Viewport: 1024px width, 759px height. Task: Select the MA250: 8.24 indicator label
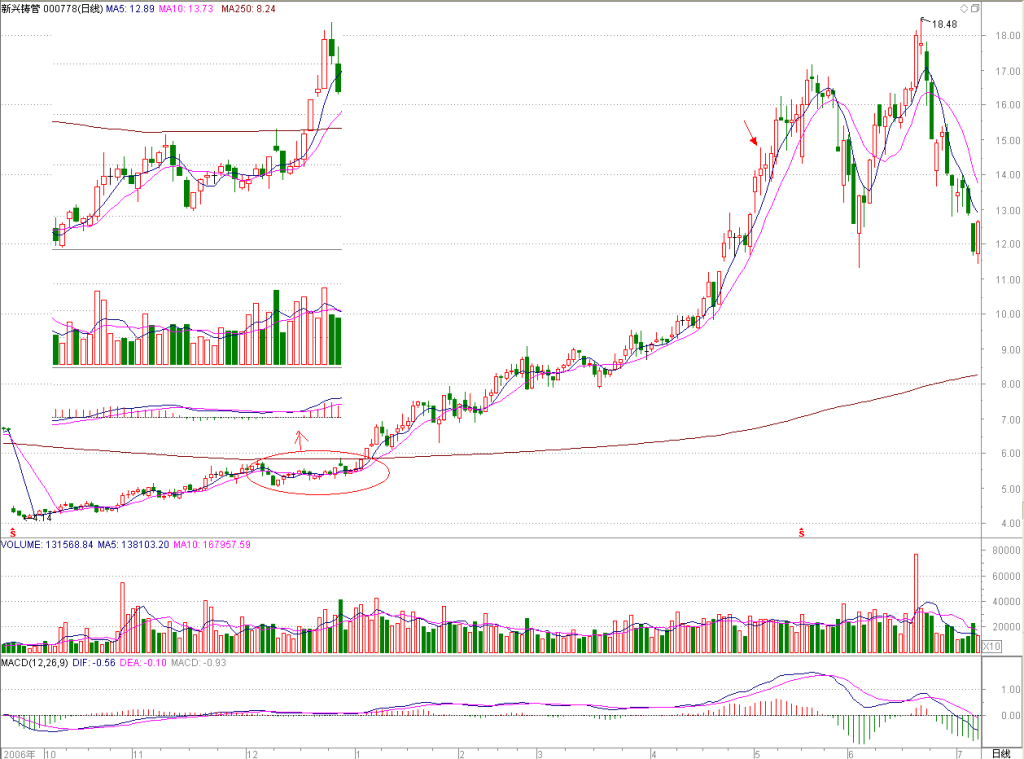click(x=248, y=9)
